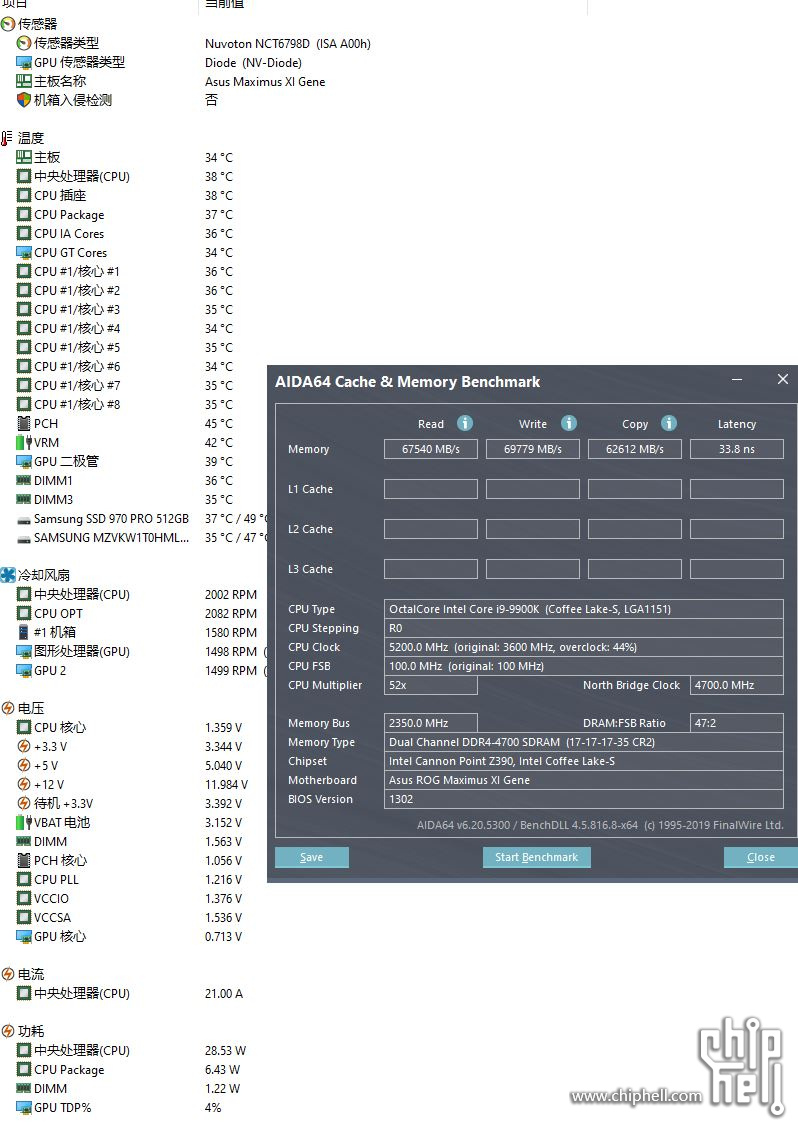
Task: Click the SAMSUNG MZVKW1T0HML drive icon
Action: coord(24,538)
